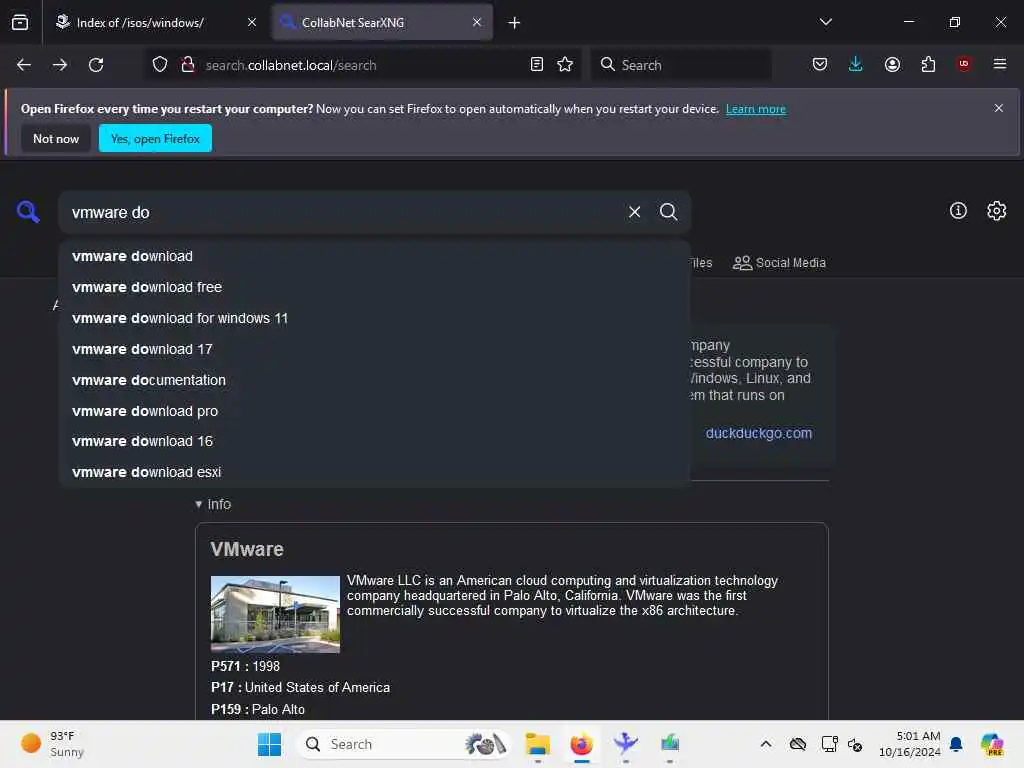
Task: Choose suggestion vmware download
Action: tap(374, 256)
